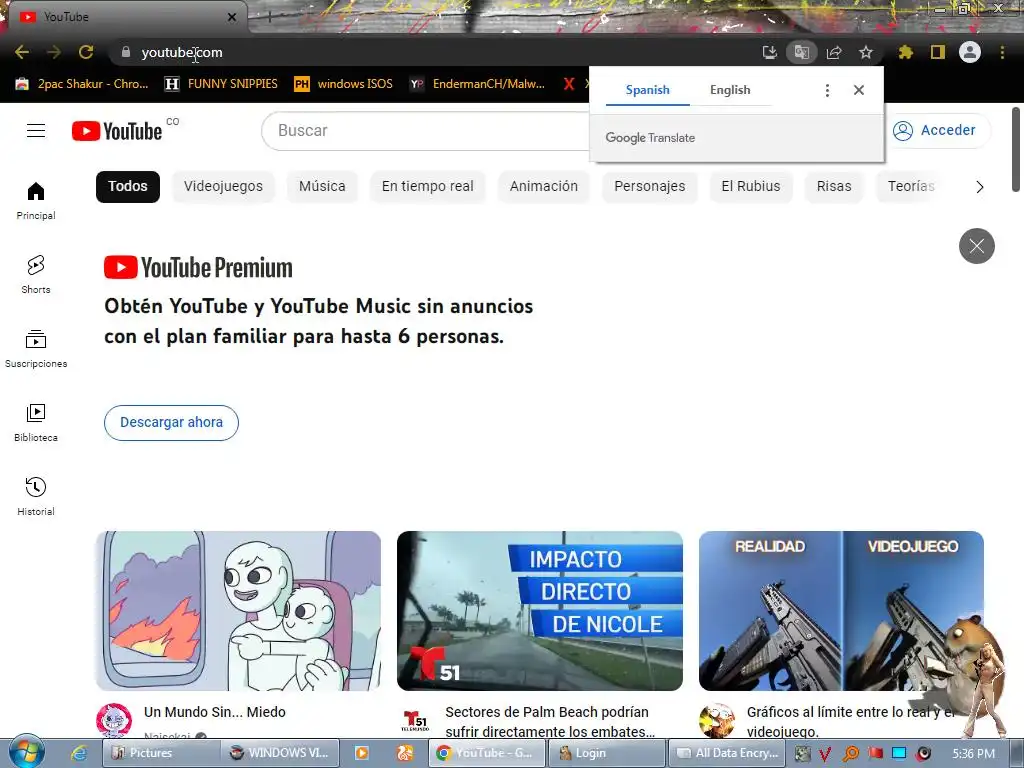Image resolution: width=1024 pixels, height=768 pixels.
Task: Click the taskbar clock showing 5:36 PM
Action: tap(973, 754)
